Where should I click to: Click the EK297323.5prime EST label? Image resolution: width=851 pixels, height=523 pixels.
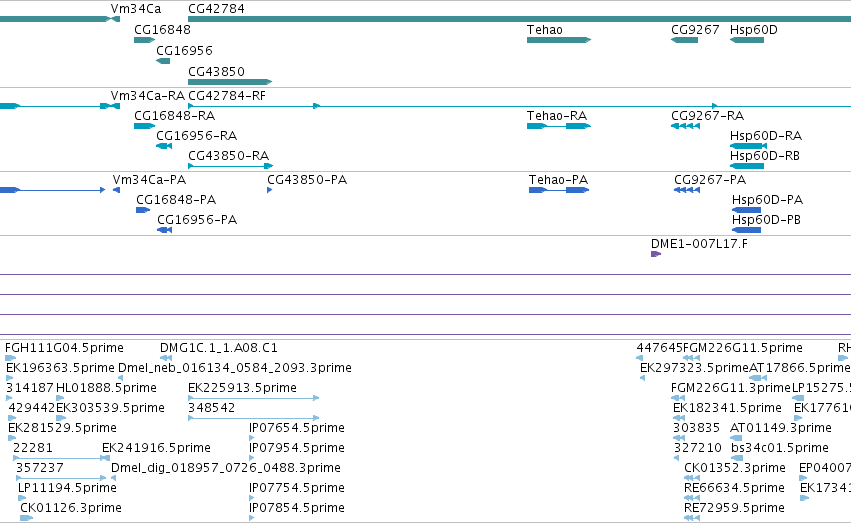pos(694,368)
